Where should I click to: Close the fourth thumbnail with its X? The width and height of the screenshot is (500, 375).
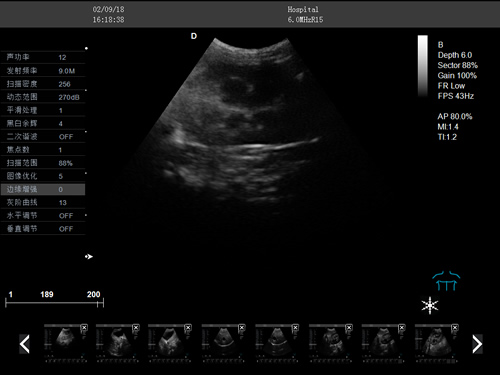coord(242,328)
